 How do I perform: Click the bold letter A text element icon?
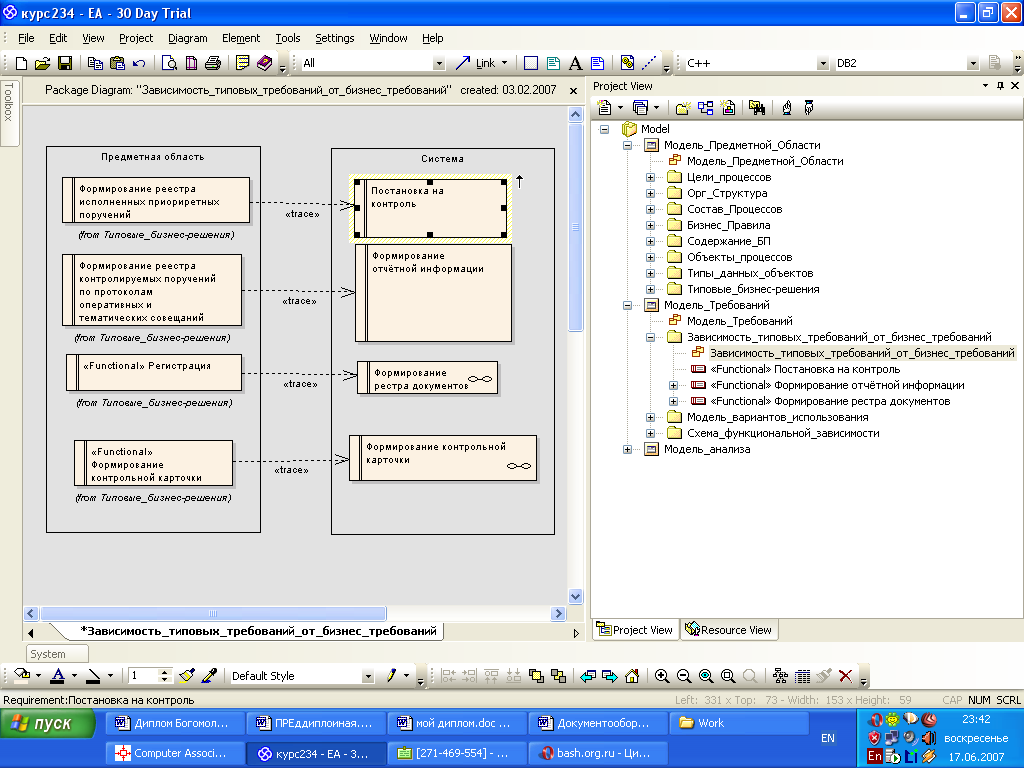coord(575,63)
